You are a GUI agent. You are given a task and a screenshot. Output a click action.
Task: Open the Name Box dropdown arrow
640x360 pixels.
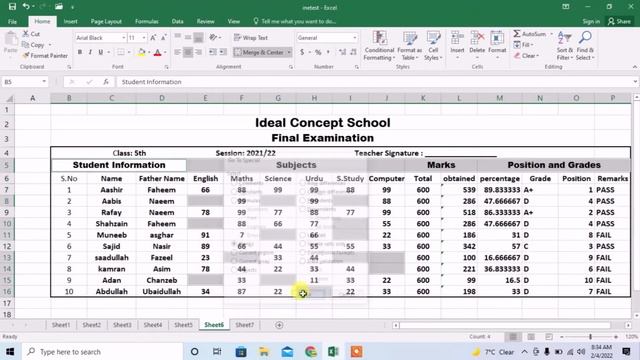44,82
